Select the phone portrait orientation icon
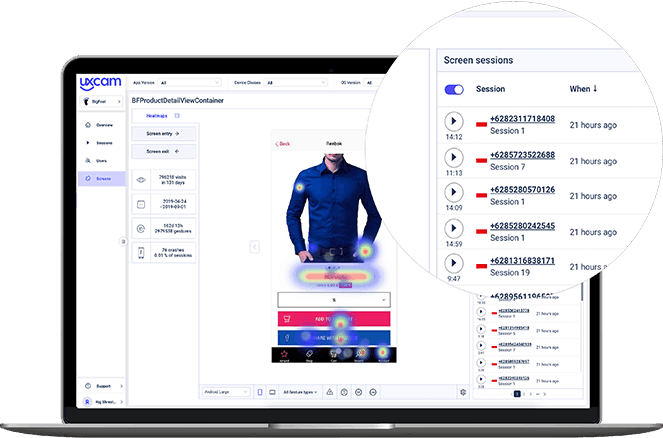 (259, 392)
